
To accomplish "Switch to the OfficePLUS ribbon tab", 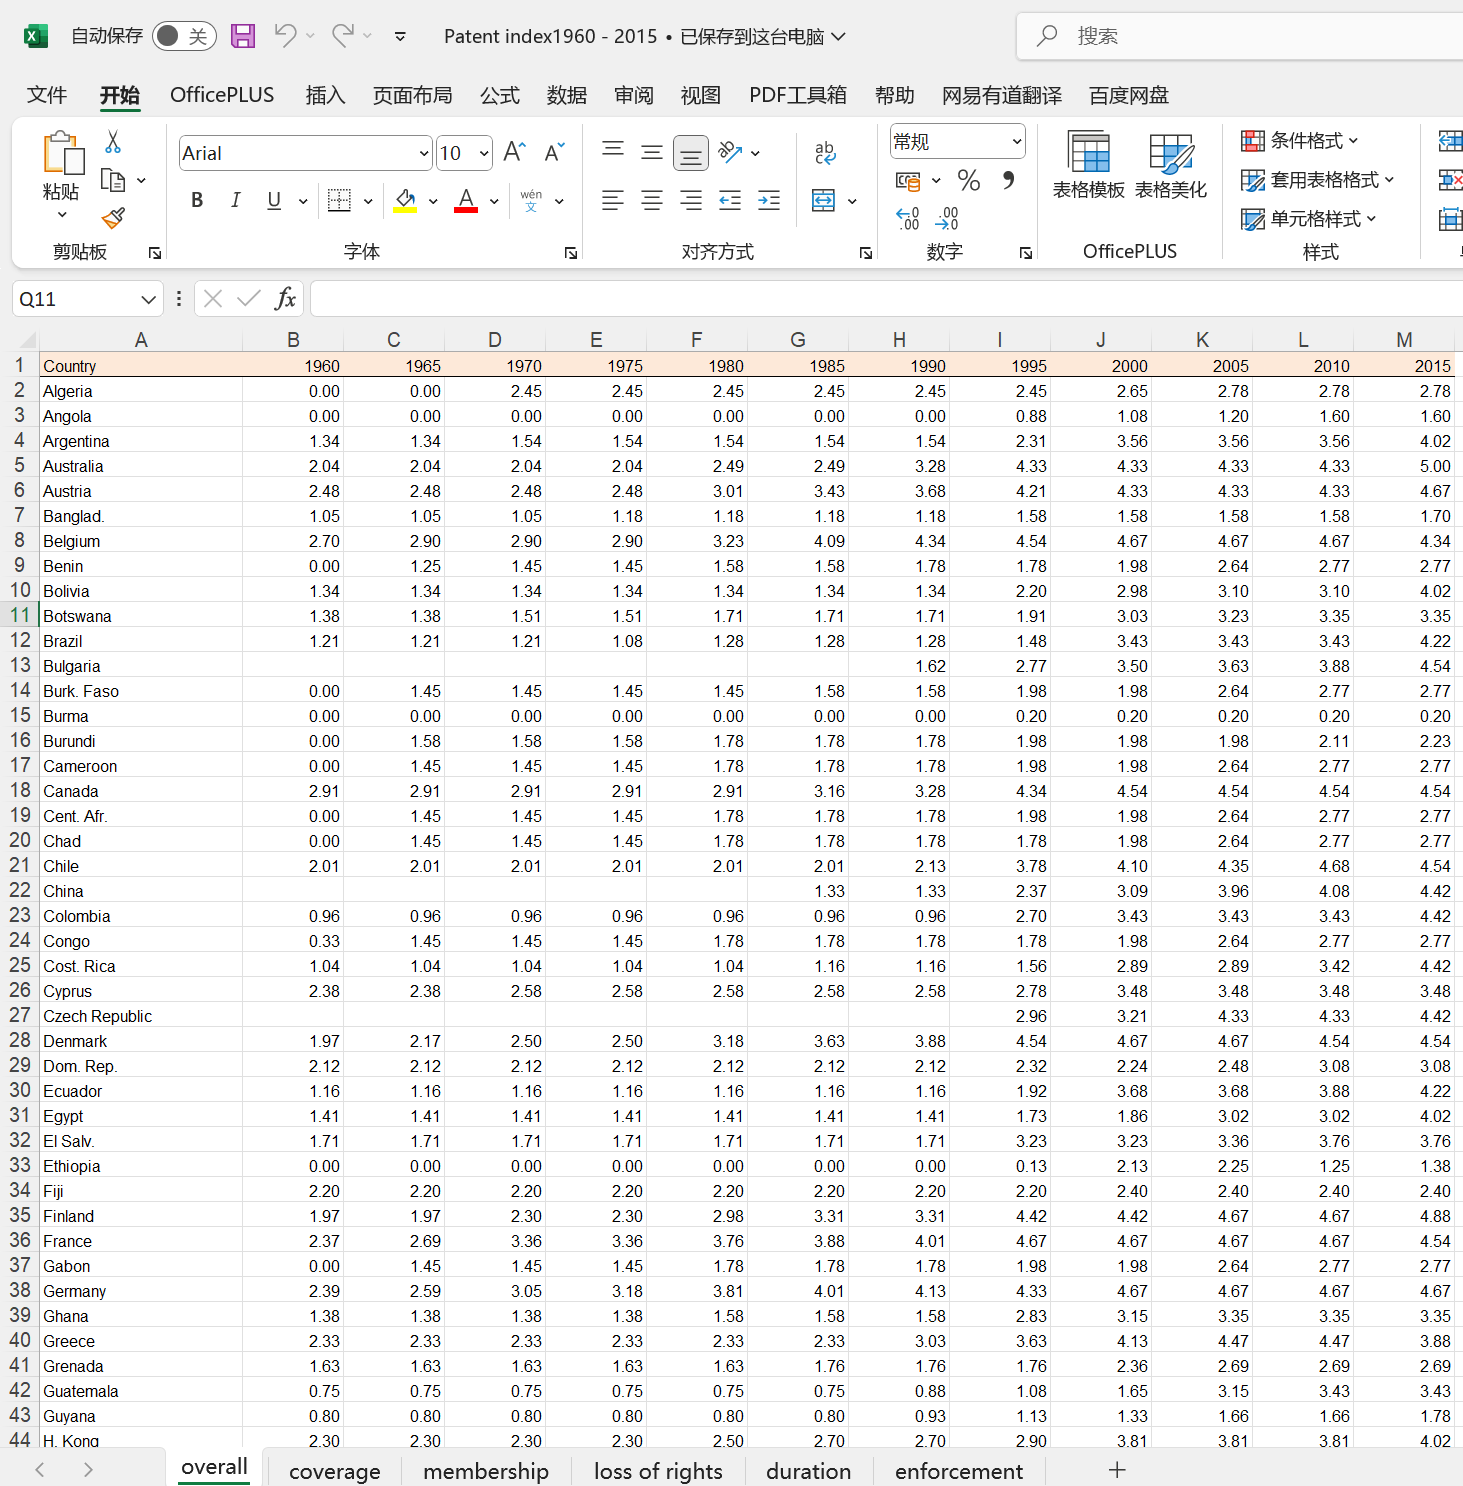I will 222,95.
